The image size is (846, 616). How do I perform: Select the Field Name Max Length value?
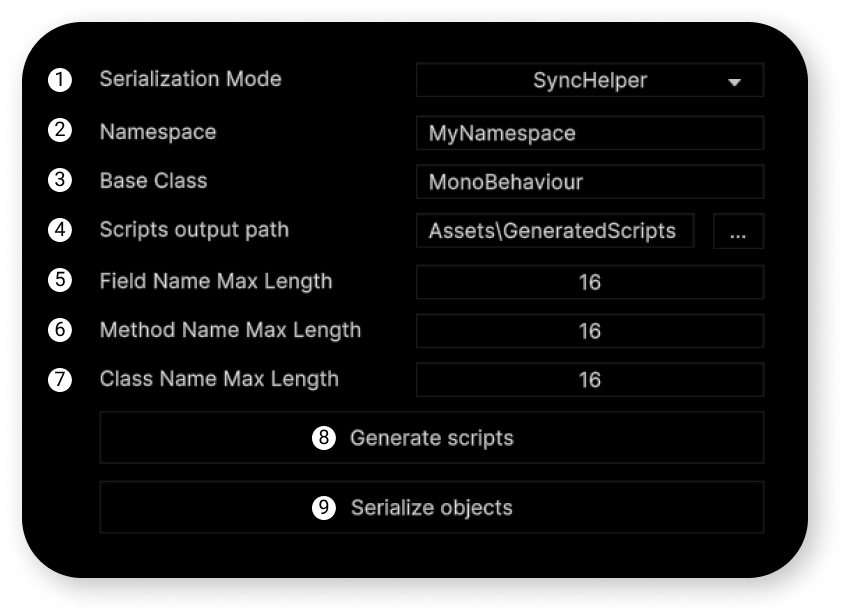pos(590,282)
